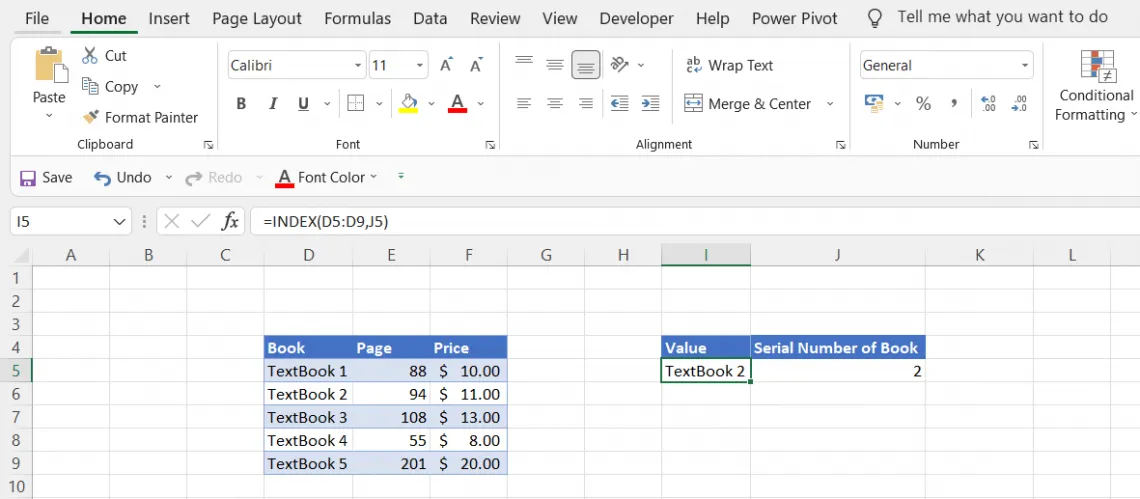Expand the General number format dropdown
Viewport: 1140px width, 499px height.
tap(1025, 66)
